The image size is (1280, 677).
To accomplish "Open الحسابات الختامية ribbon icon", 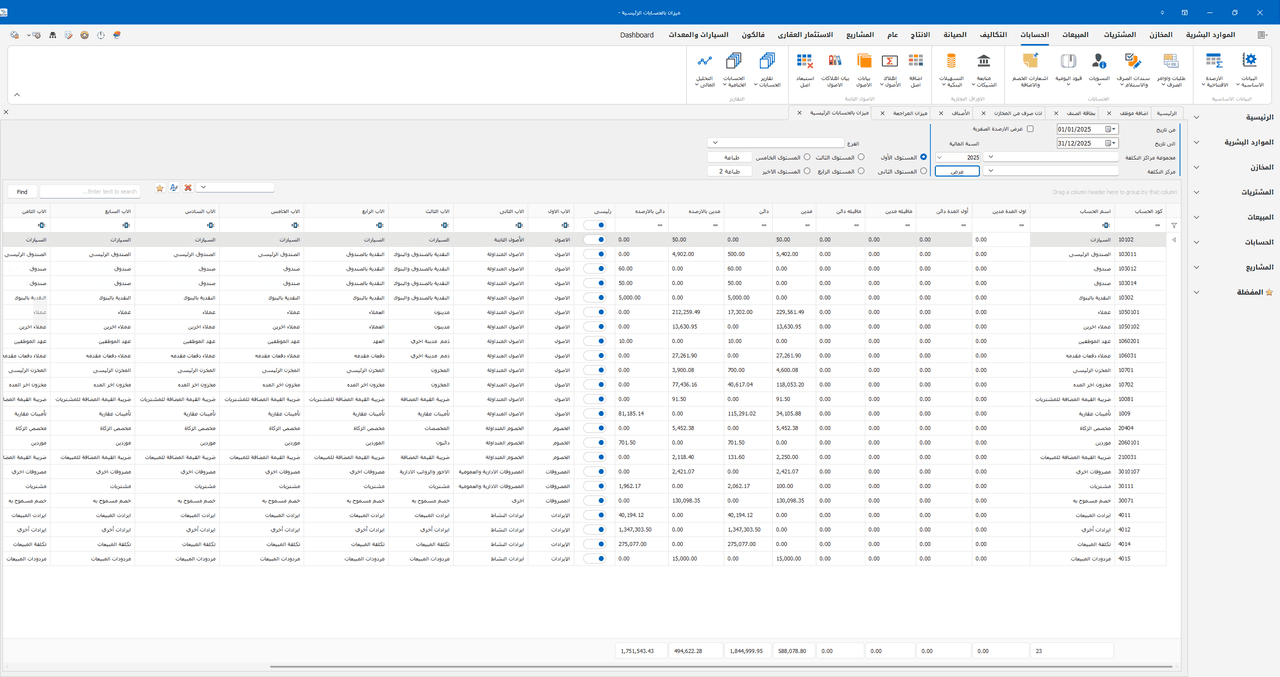I will point(735,70).
